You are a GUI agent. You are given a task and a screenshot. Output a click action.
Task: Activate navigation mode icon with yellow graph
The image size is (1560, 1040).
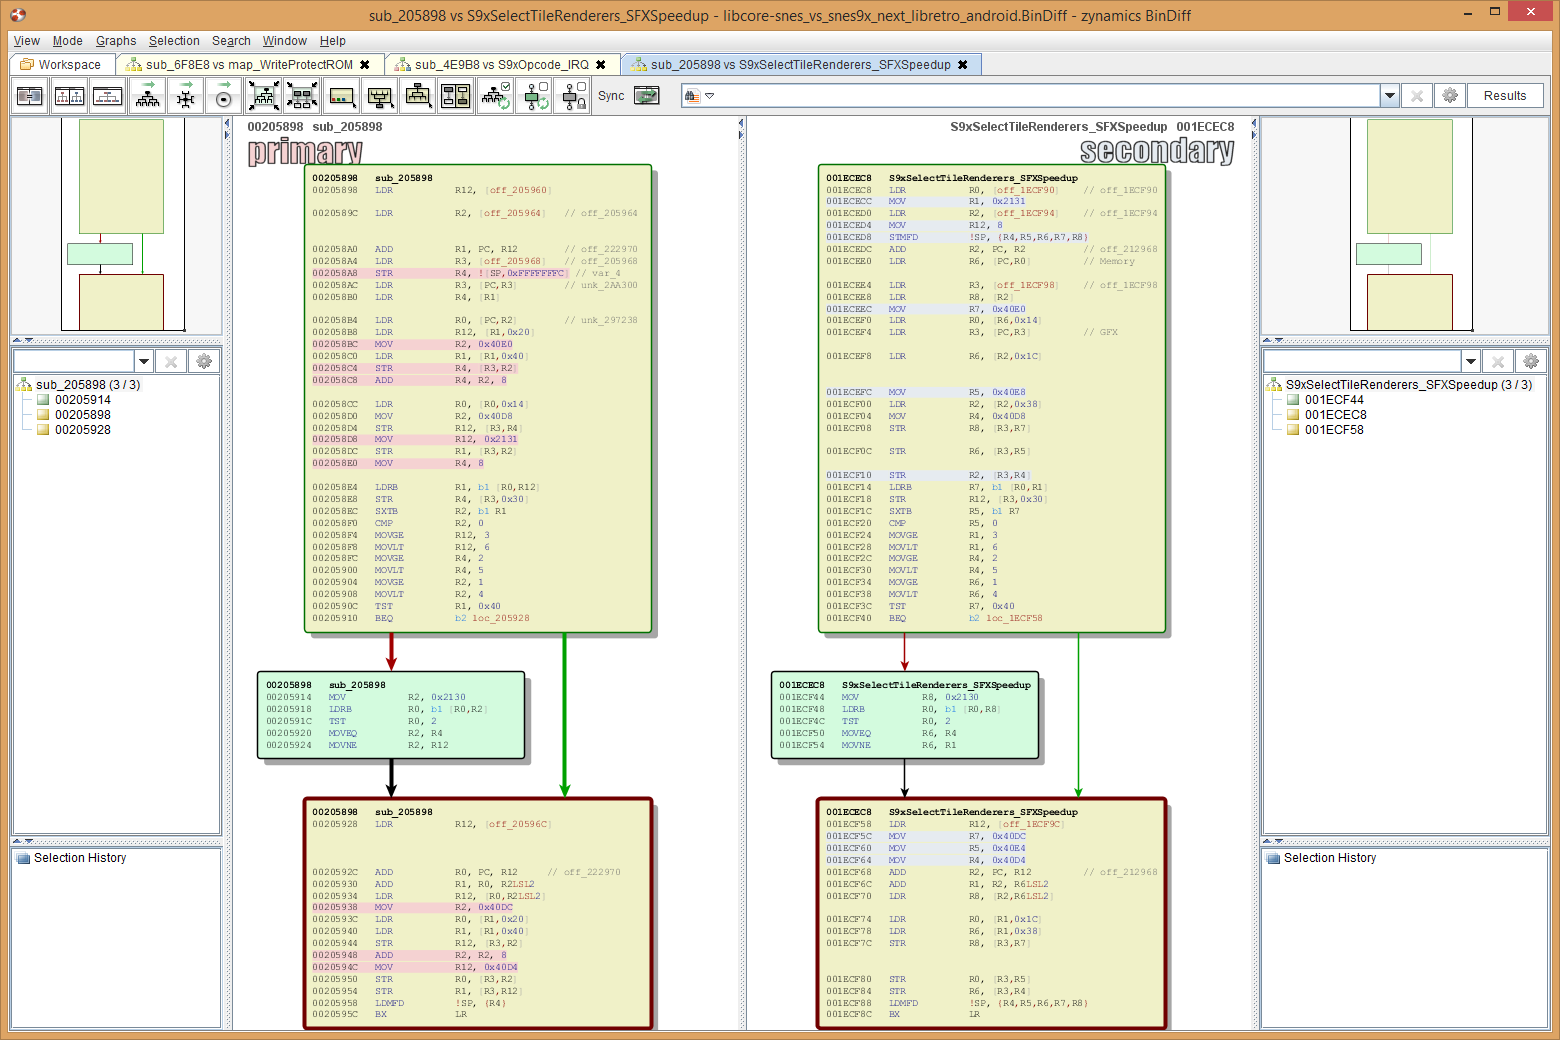pos(379,96)
